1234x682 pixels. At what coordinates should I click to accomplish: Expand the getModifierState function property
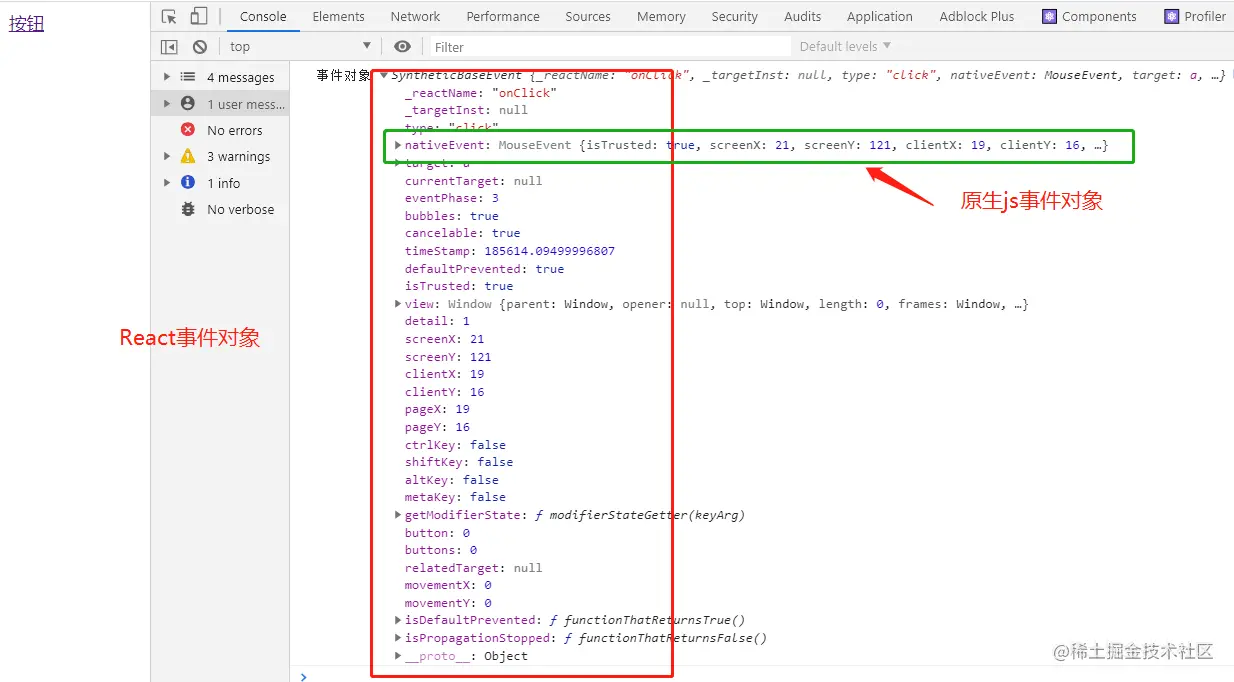click(x=398, y=515)
